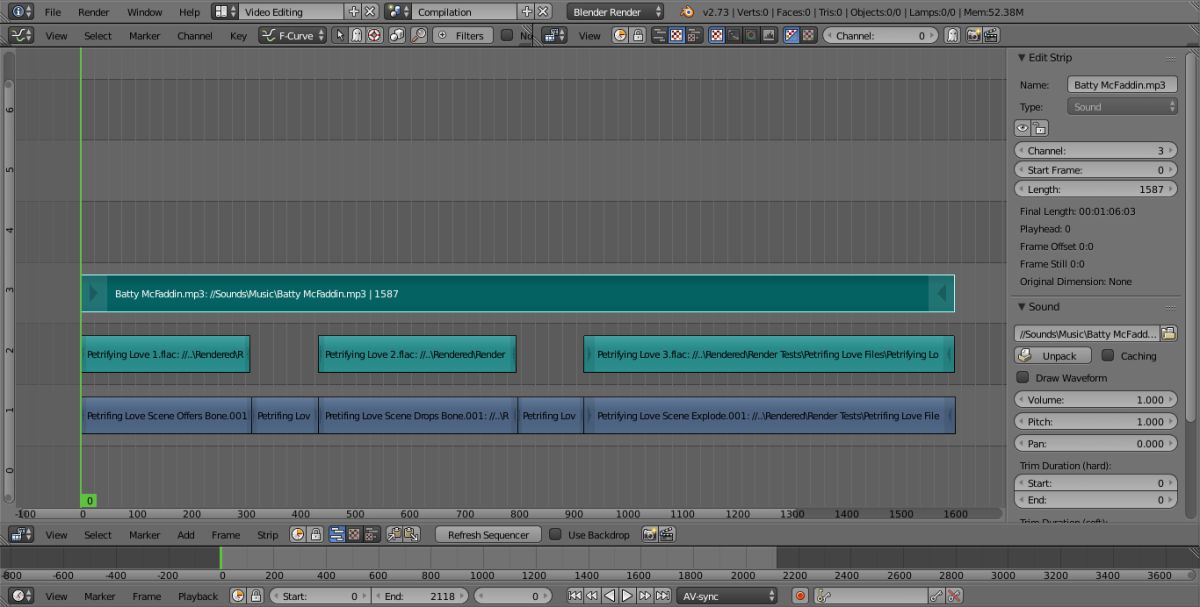Adjust the Volume slider field

[1096, 400]
